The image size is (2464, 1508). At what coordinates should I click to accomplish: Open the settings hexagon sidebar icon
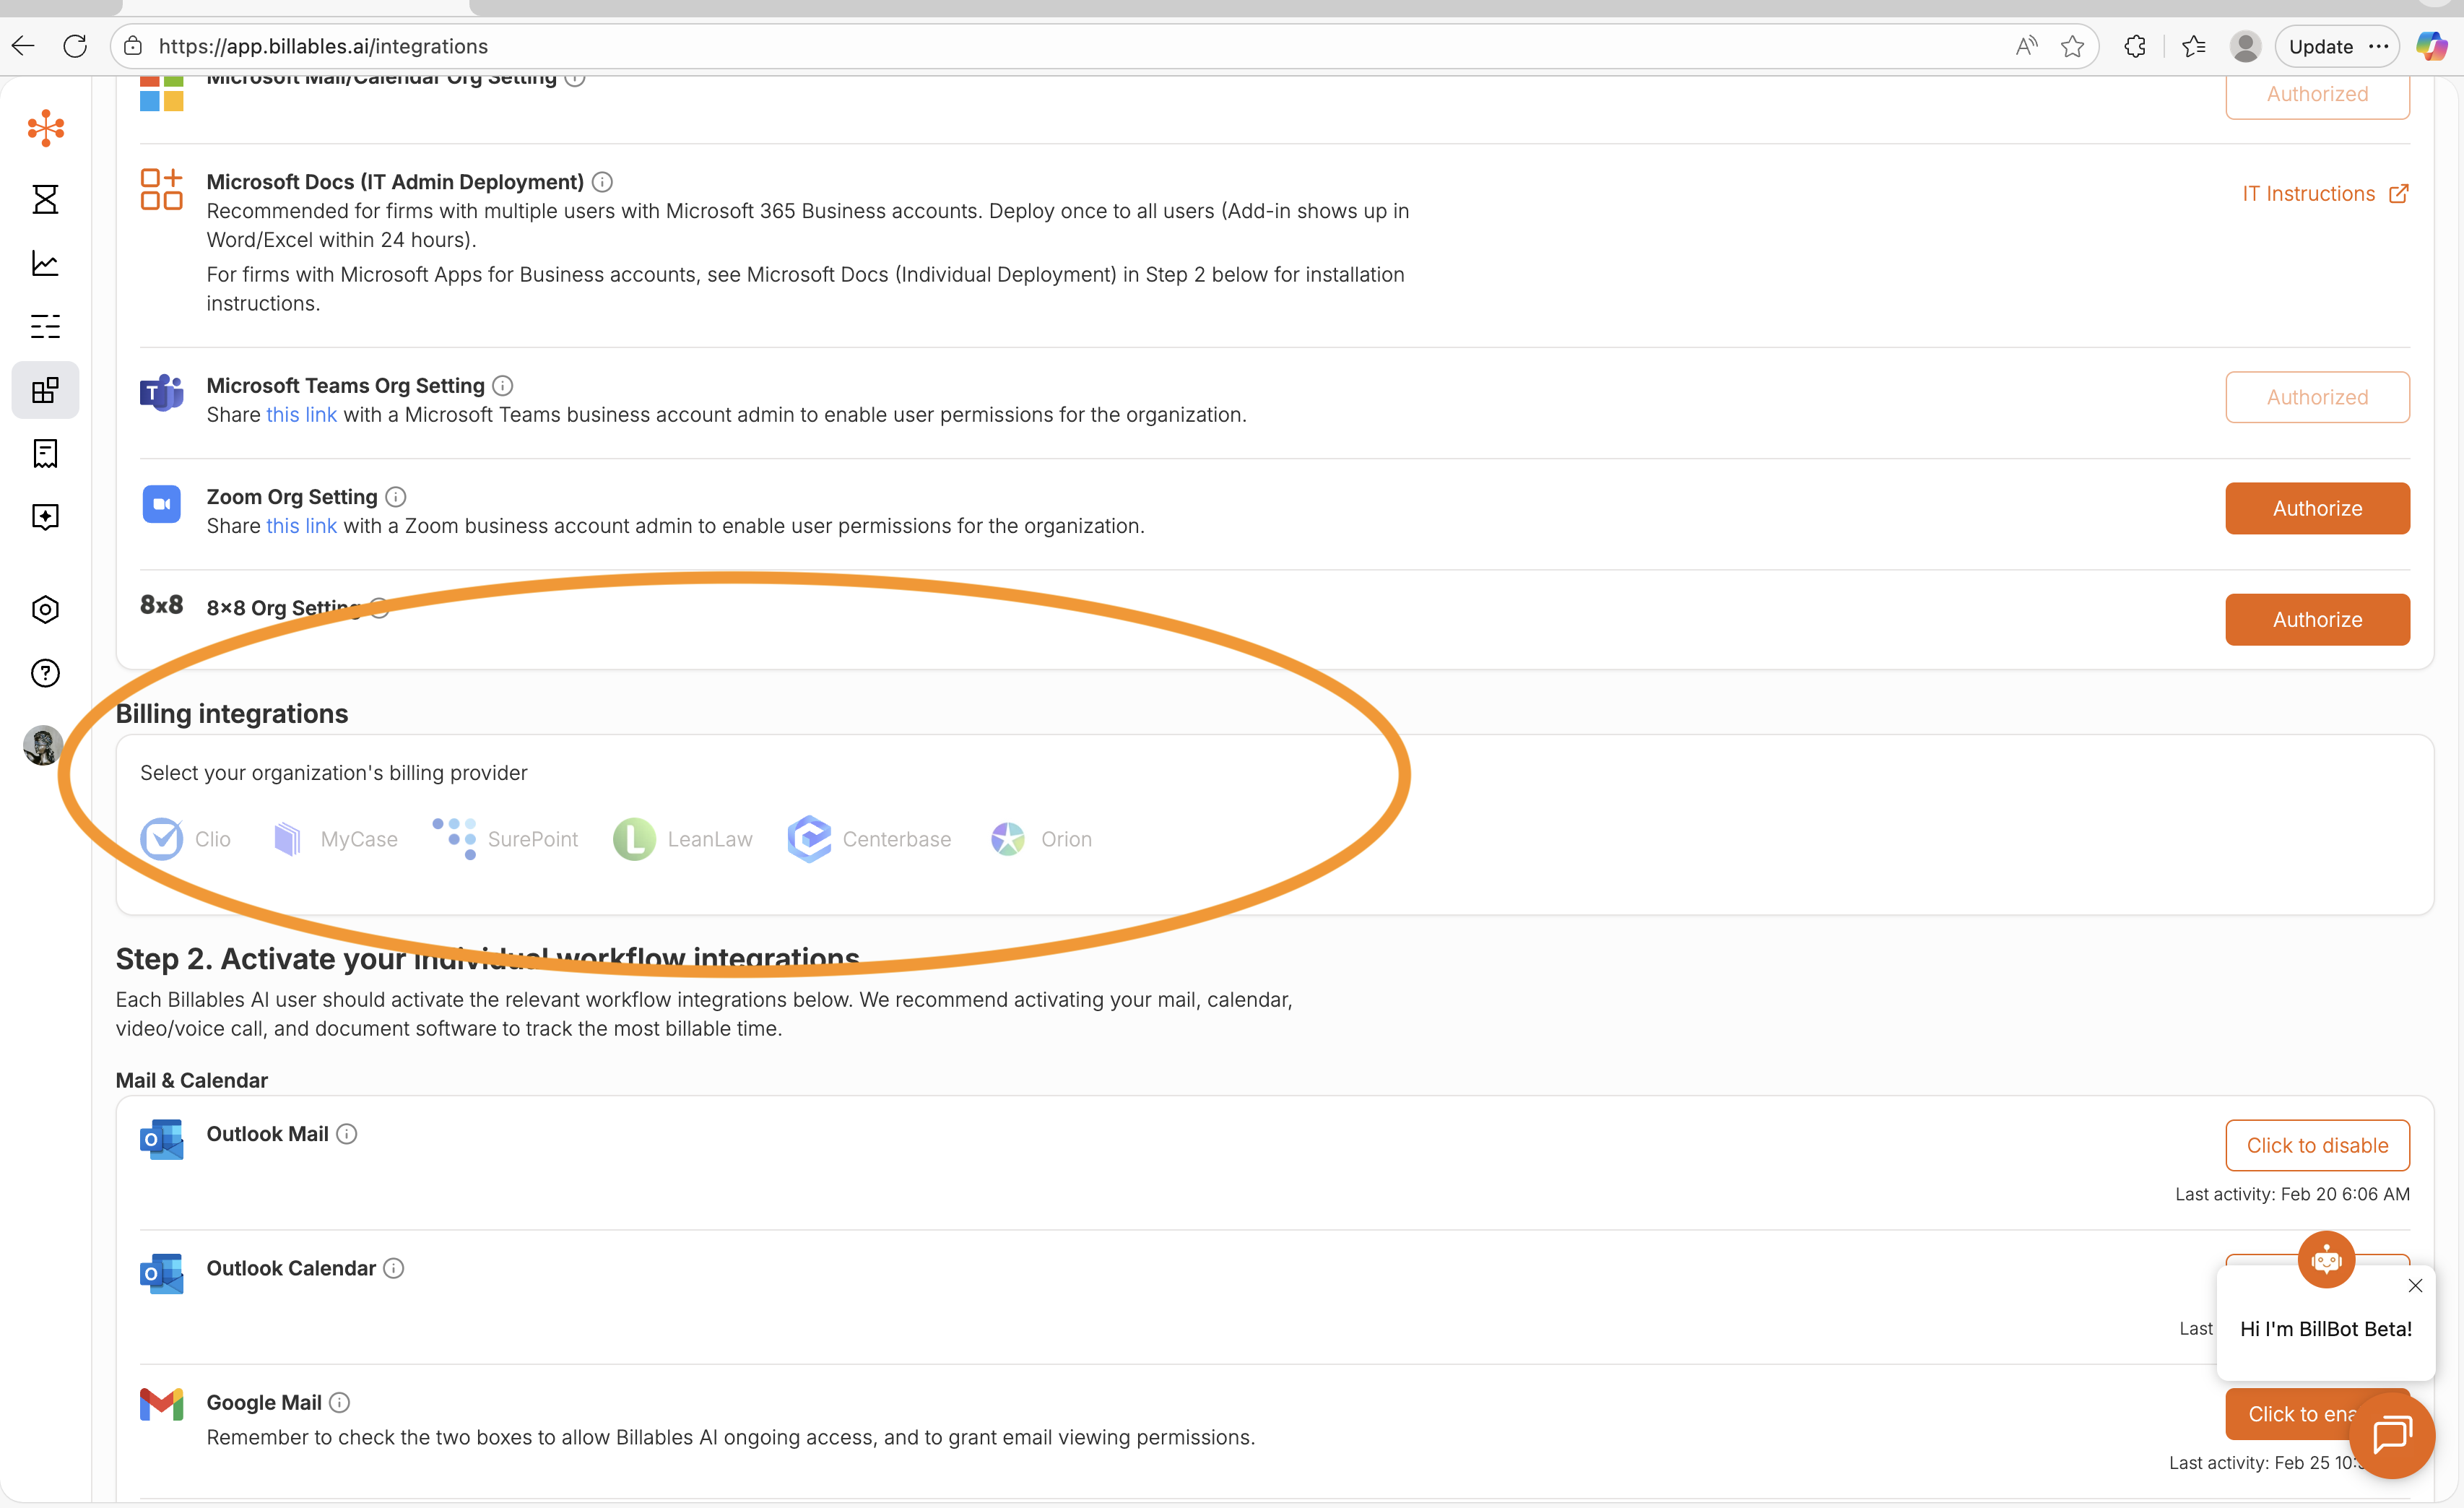tap(45, 609)
